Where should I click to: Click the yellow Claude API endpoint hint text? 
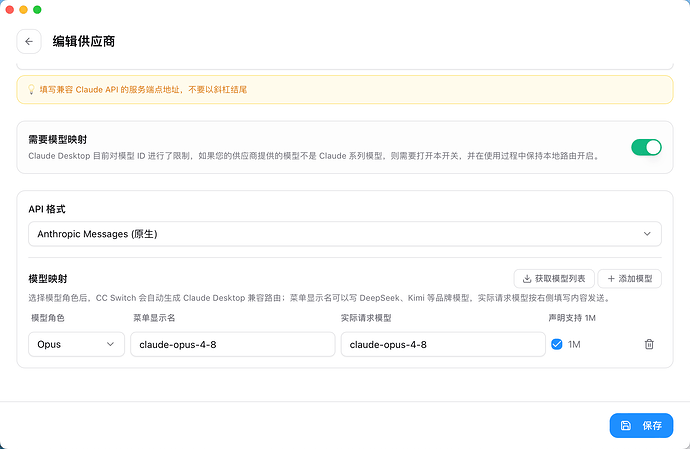(143, 89)
